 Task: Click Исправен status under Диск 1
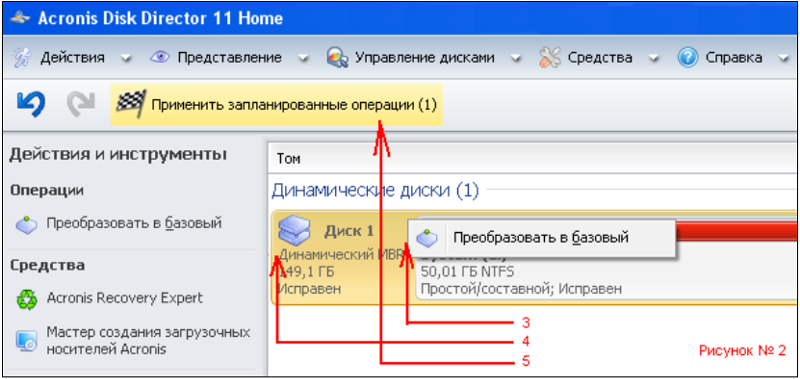click(x=309, y=289)
